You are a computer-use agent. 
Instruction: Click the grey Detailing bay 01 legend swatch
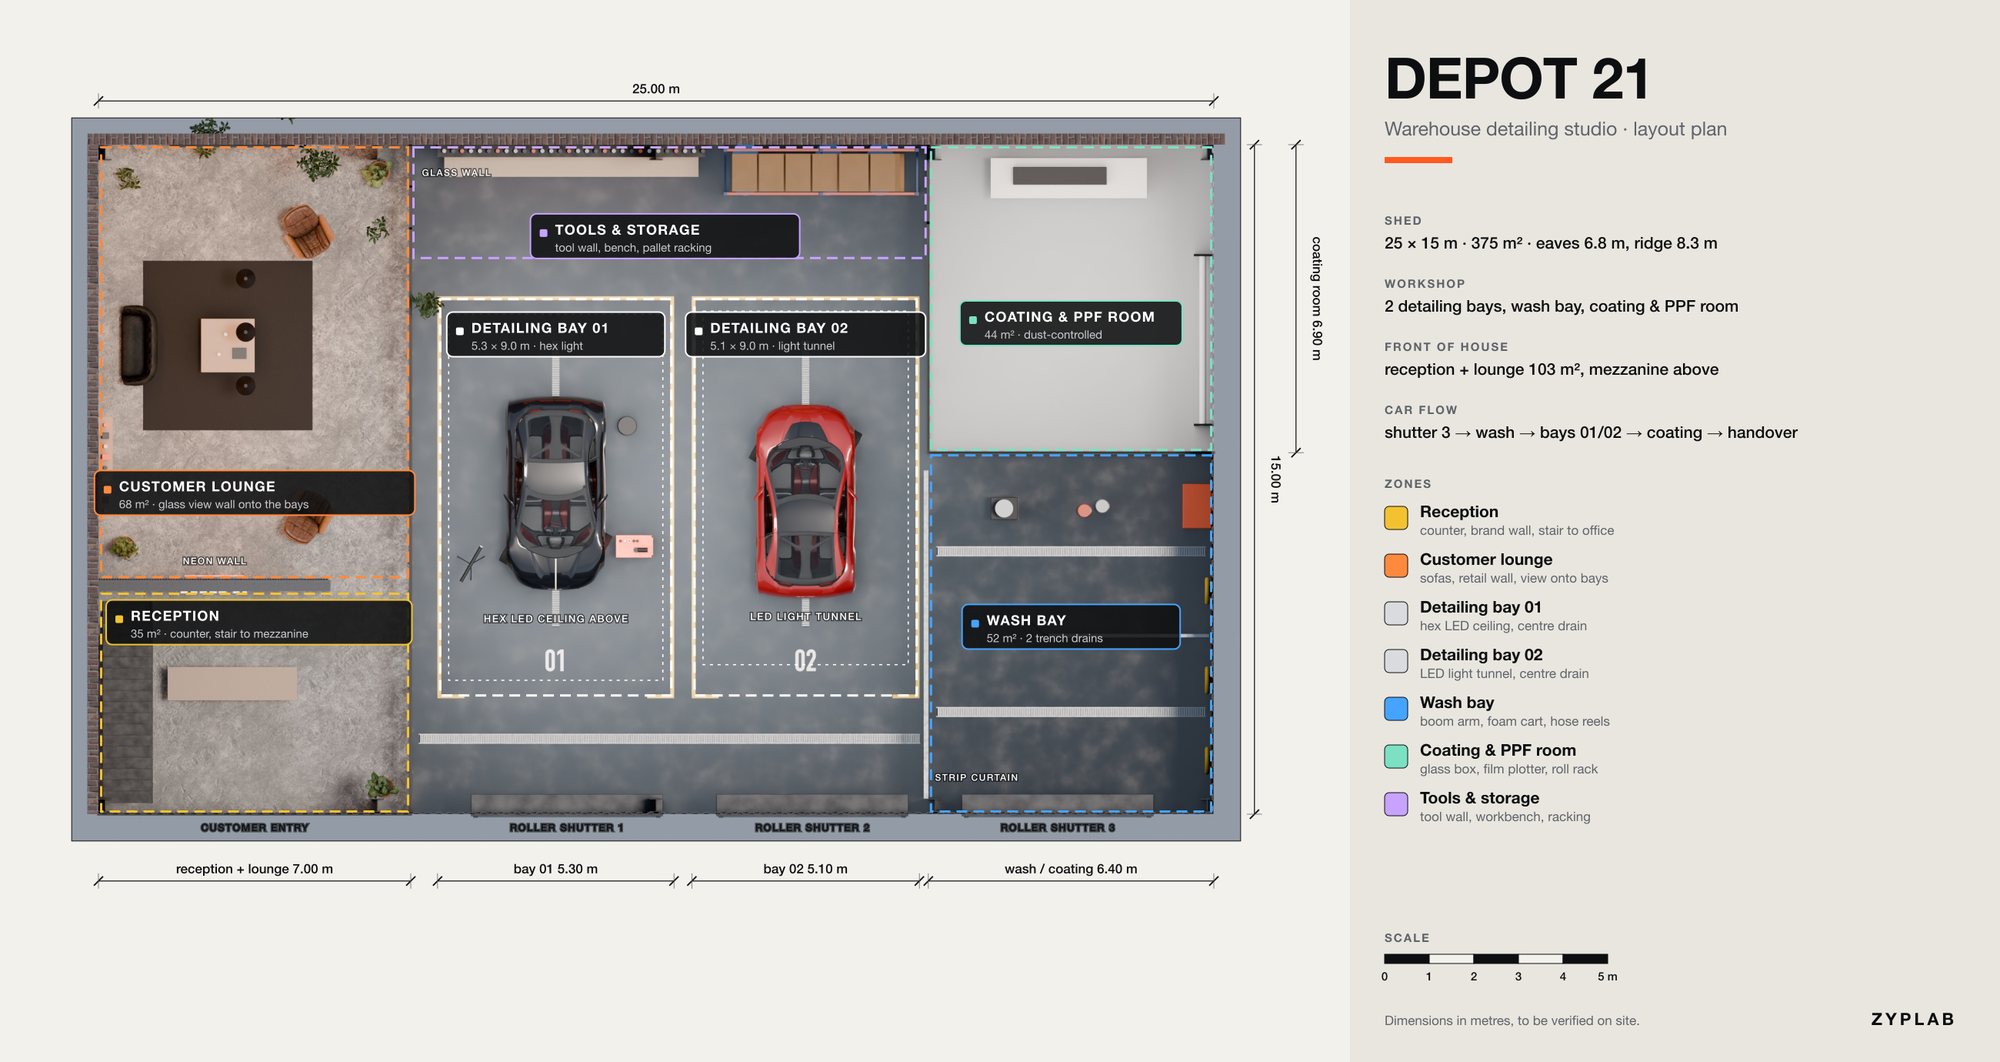[1396, 614]
